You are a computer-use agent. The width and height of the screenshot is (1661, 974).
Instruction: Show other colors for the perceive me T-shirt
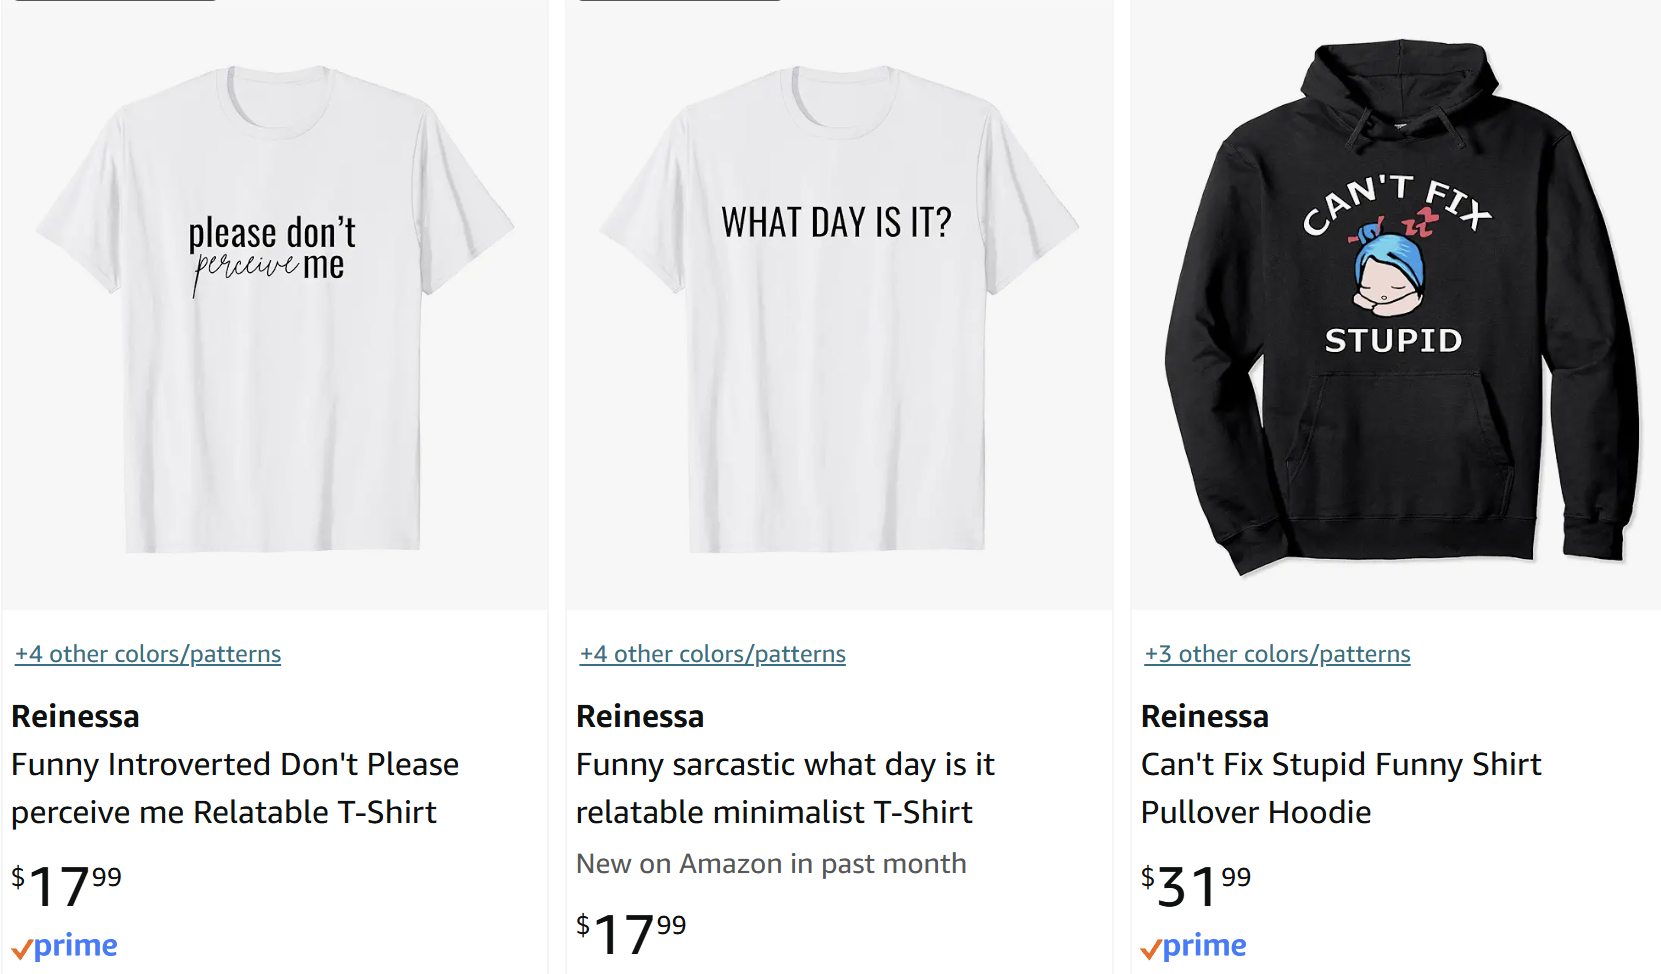coord(148,654)
